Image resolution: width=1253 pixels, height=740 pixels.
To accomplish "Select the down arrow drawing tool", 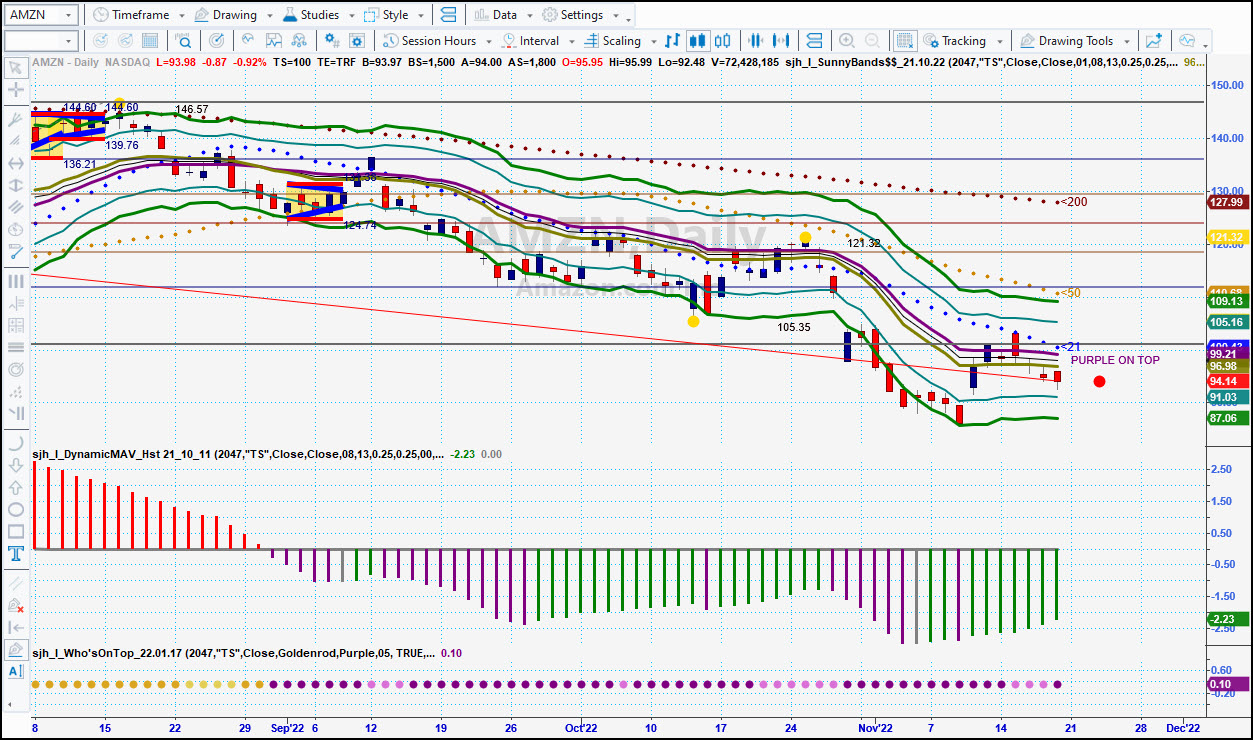I will pyautogui.click(x=16, y=465).
